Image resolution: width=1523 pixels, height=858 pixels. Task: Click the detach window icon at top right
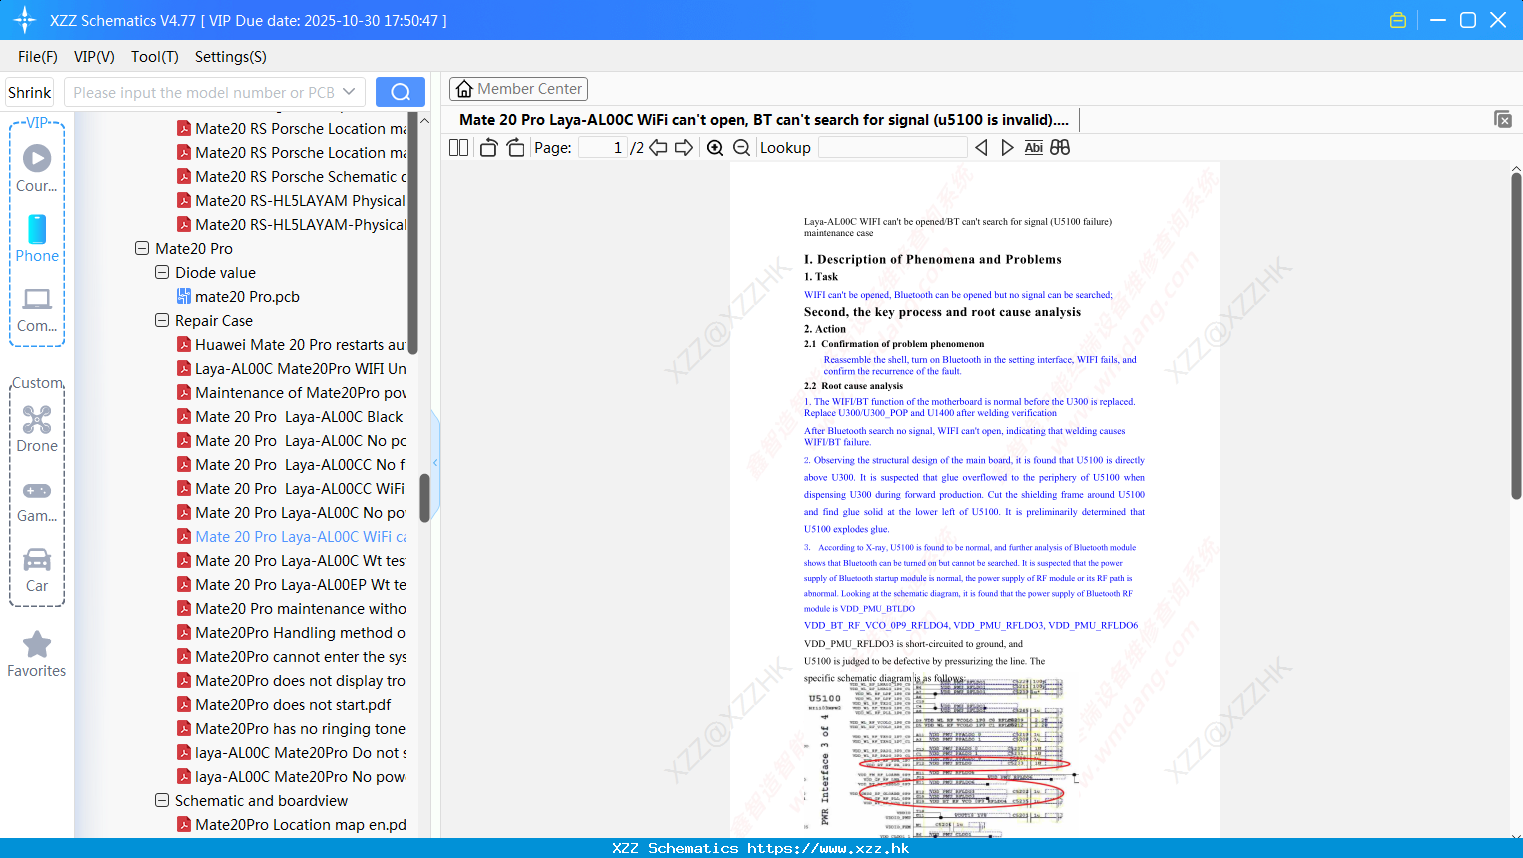[x=1502, y=119]
